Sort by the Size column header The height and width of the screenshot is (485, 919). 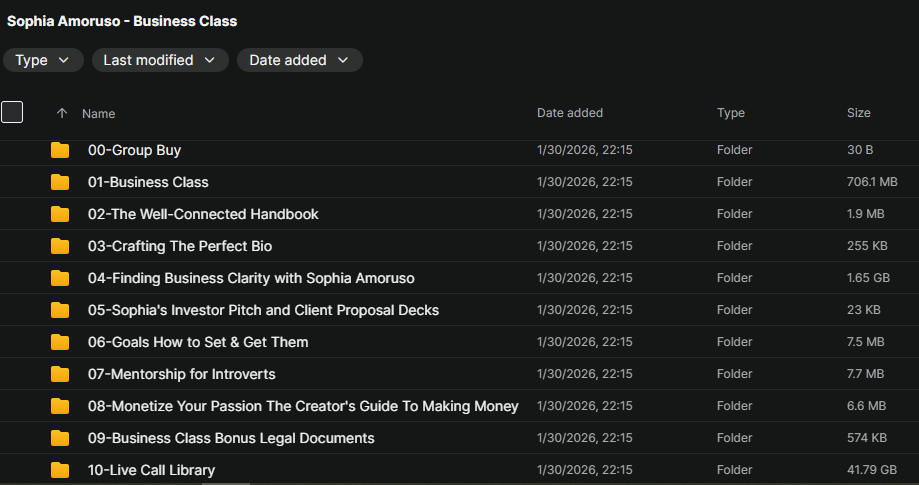click(x=859, y=112)
